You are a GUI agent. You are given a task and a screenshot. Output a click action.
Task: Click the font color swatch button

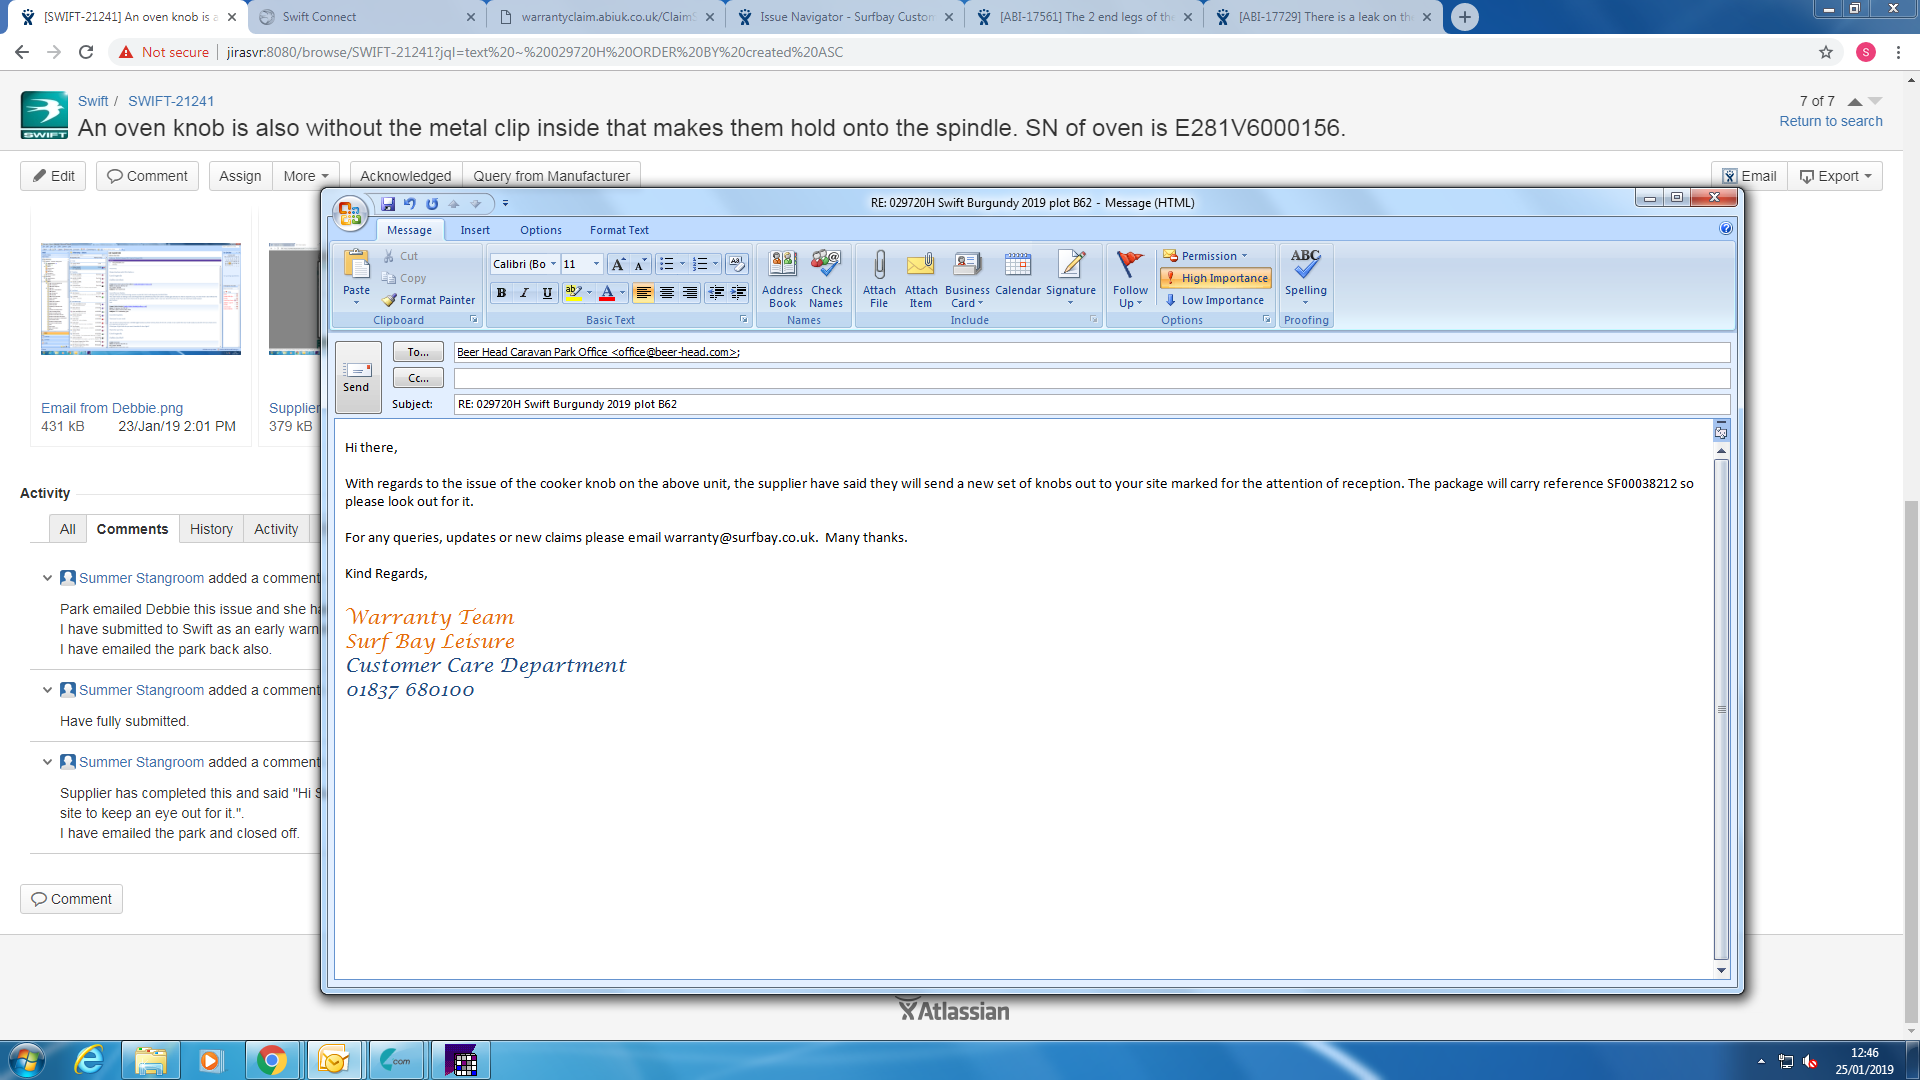[607, 293]
